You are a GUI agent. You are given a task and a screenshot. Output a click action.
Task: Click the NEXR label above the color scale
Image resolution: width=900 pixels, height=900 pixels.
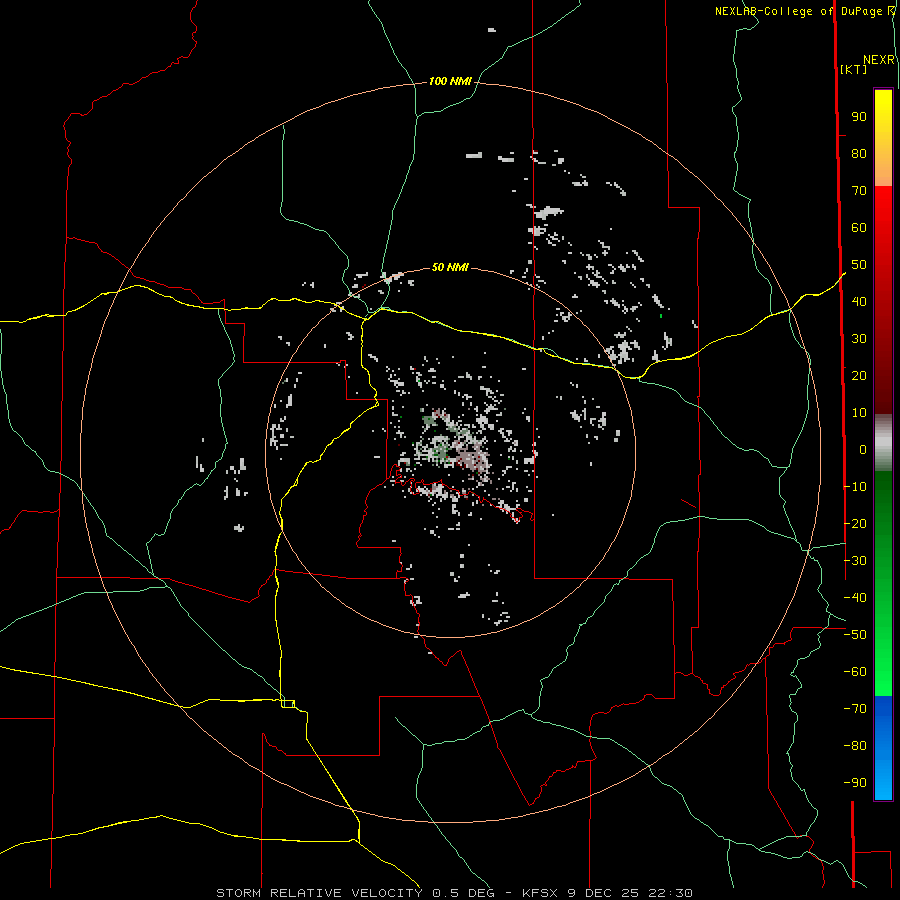tap(879, 60)
